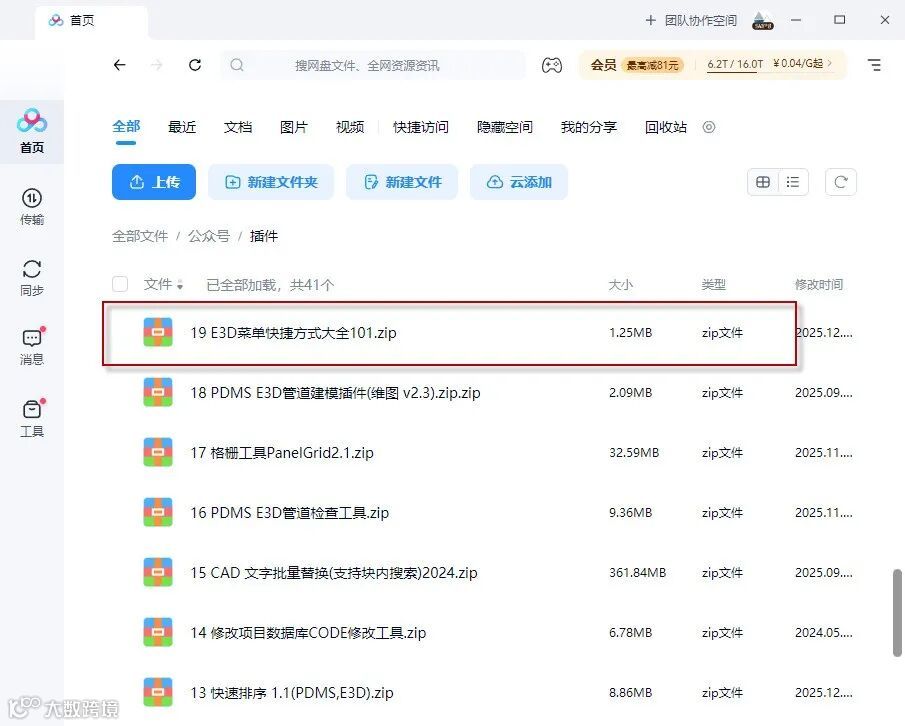Viewport: 905px width, 726px height.
Task: Click the 新建文件 button
Action: pyautogui.click(x=402, y=182)
